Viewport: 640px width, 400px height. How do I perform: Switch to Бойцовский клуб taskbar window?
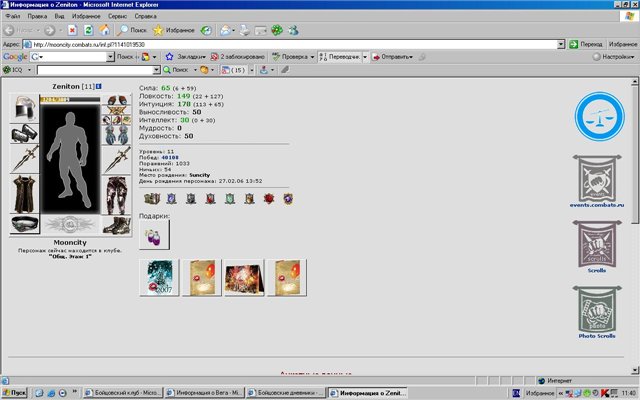123,393
